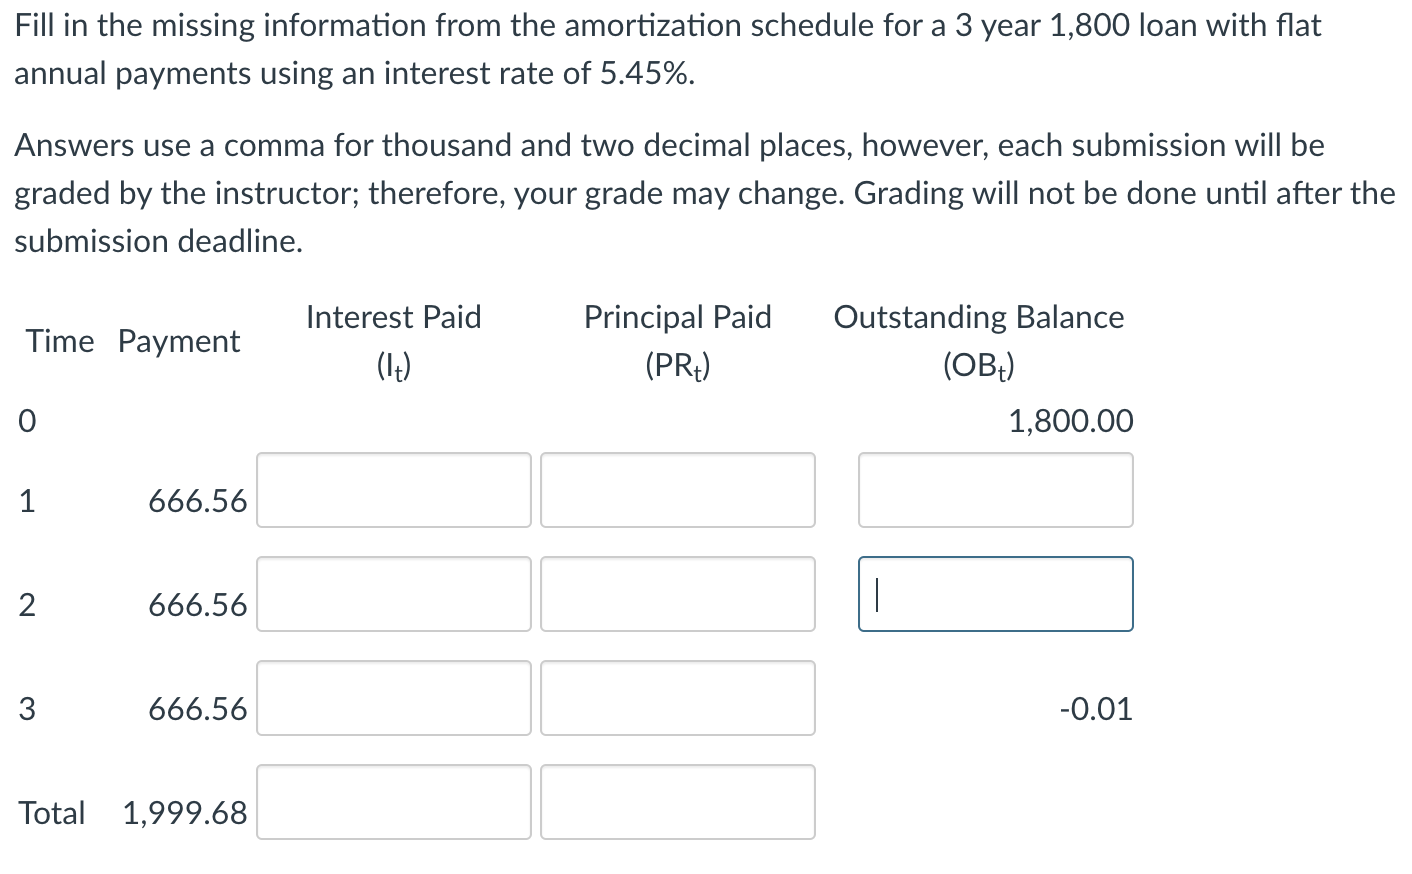This screenshot has height=874, width=1412.
Task: Click the Total payment amount 1,999.68
Action: coord(184,813)
